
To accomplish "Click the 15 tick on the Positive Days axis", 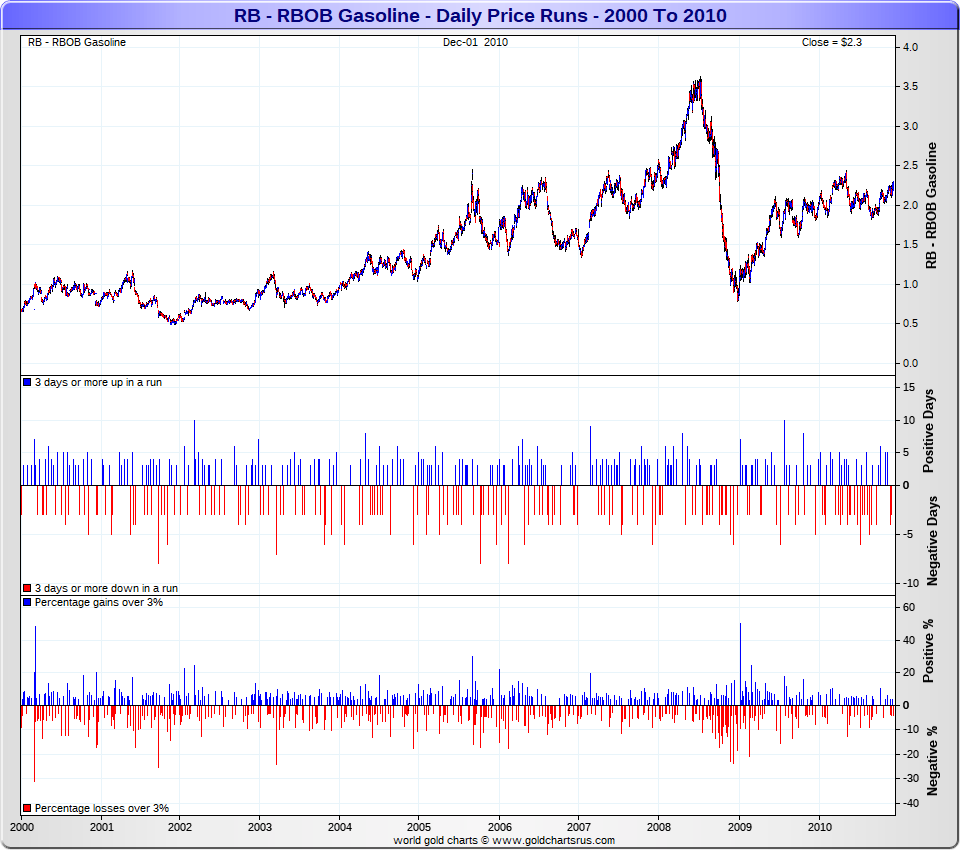I will click(909, 387).
